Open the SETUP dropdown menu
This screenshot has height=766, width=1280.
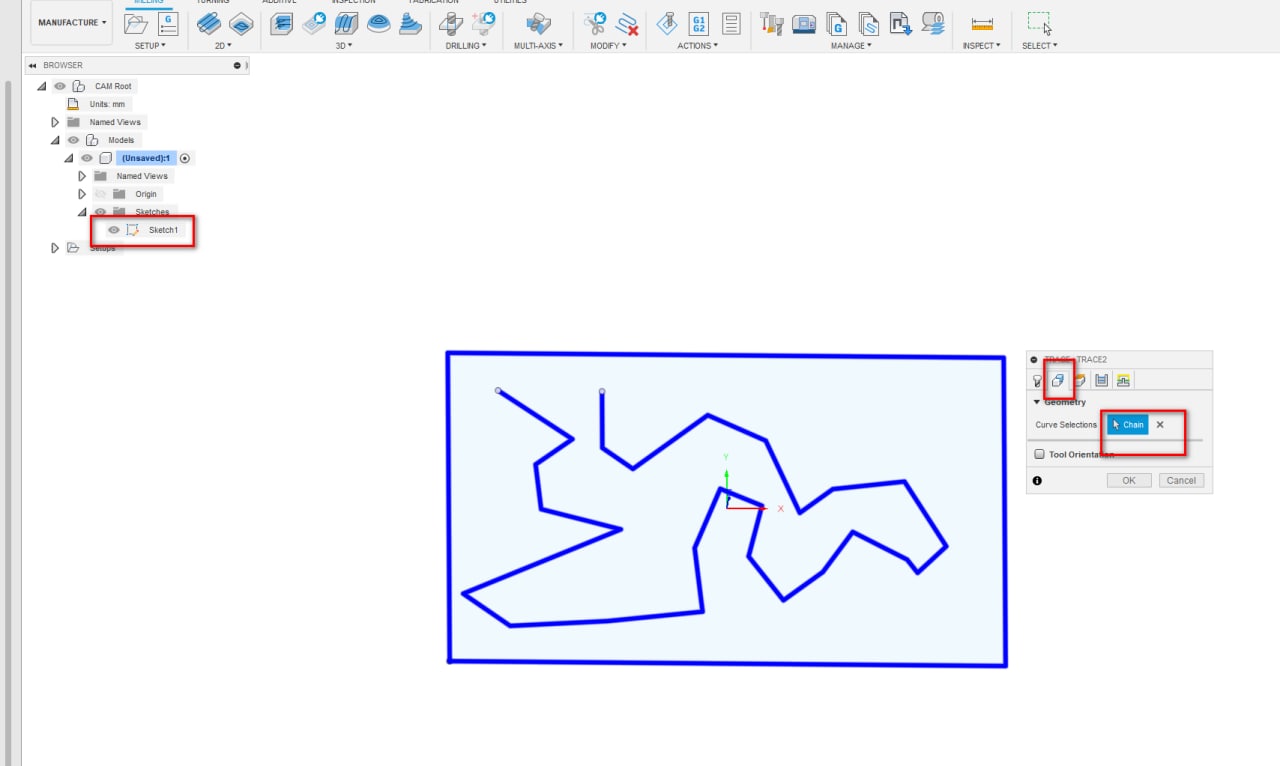150,46
